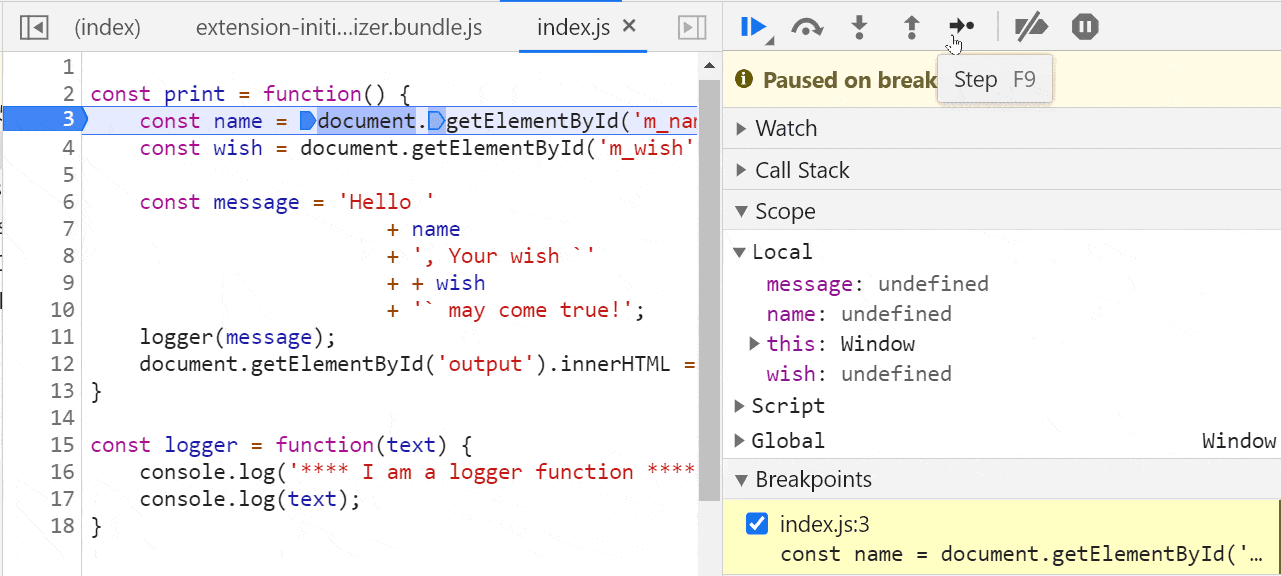The image size is (1281, 576).
Task: Click the inline marker before getElementById
Action: pos(436,122)
